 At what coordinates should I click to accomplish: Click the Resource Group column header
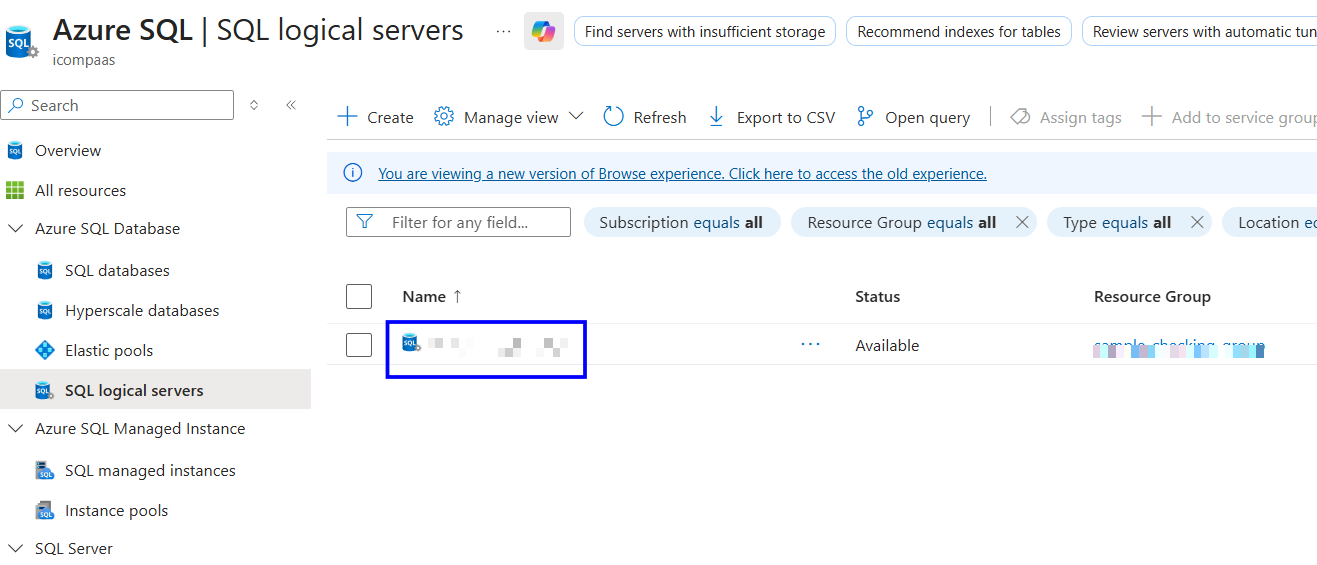point(1152,297)
